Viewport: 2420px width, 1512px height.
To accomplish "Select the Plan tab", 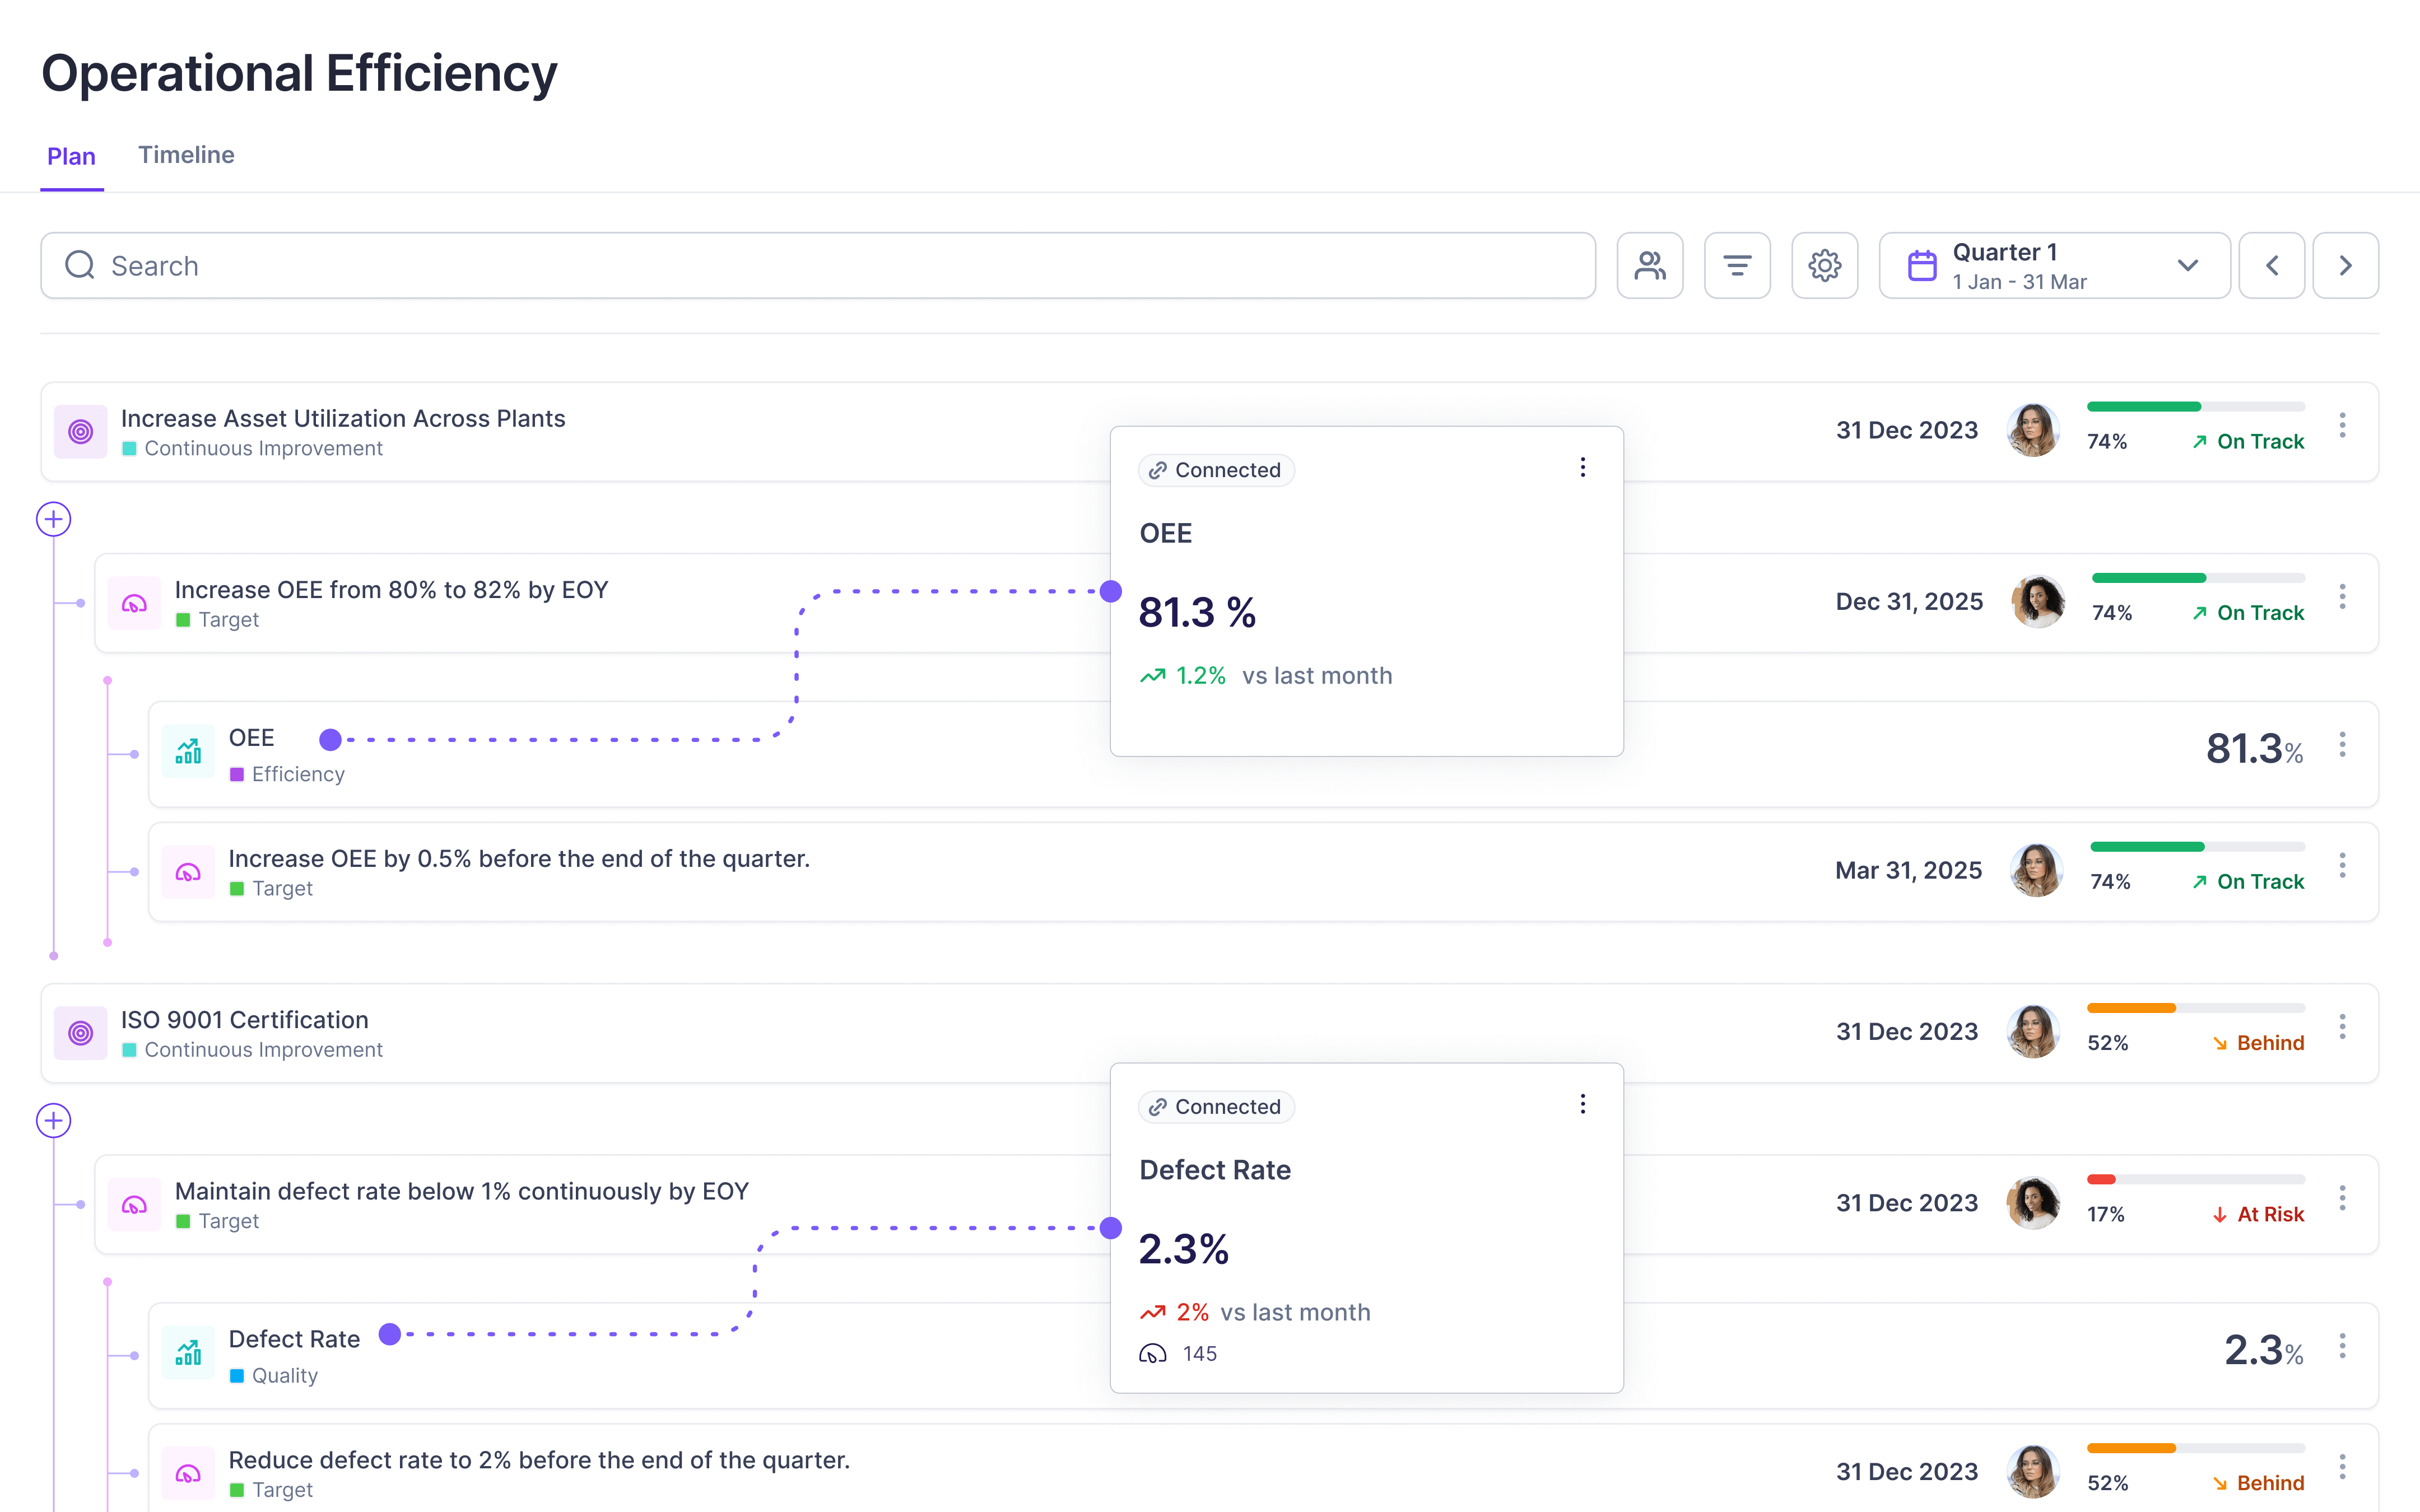I will pyautogui.click(x=71, y=156).
